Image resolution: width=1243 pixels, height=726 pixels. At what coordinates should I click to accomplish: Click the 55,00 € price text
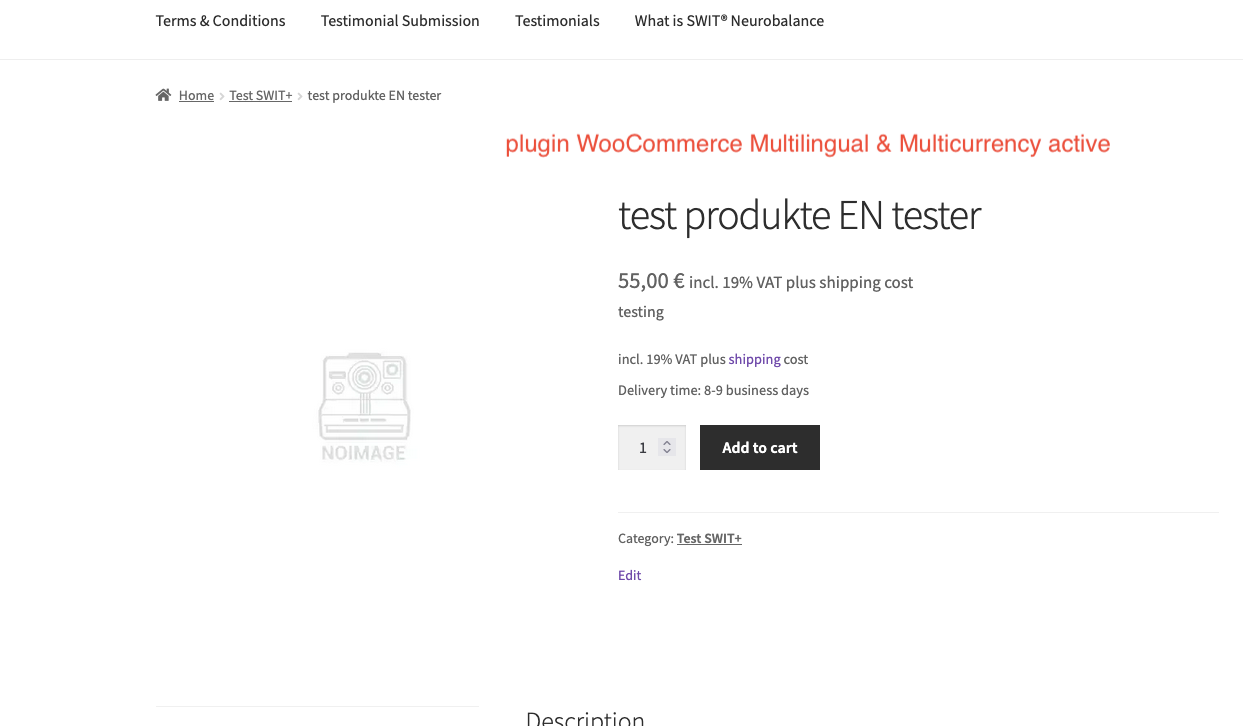(x=651, y=281)
